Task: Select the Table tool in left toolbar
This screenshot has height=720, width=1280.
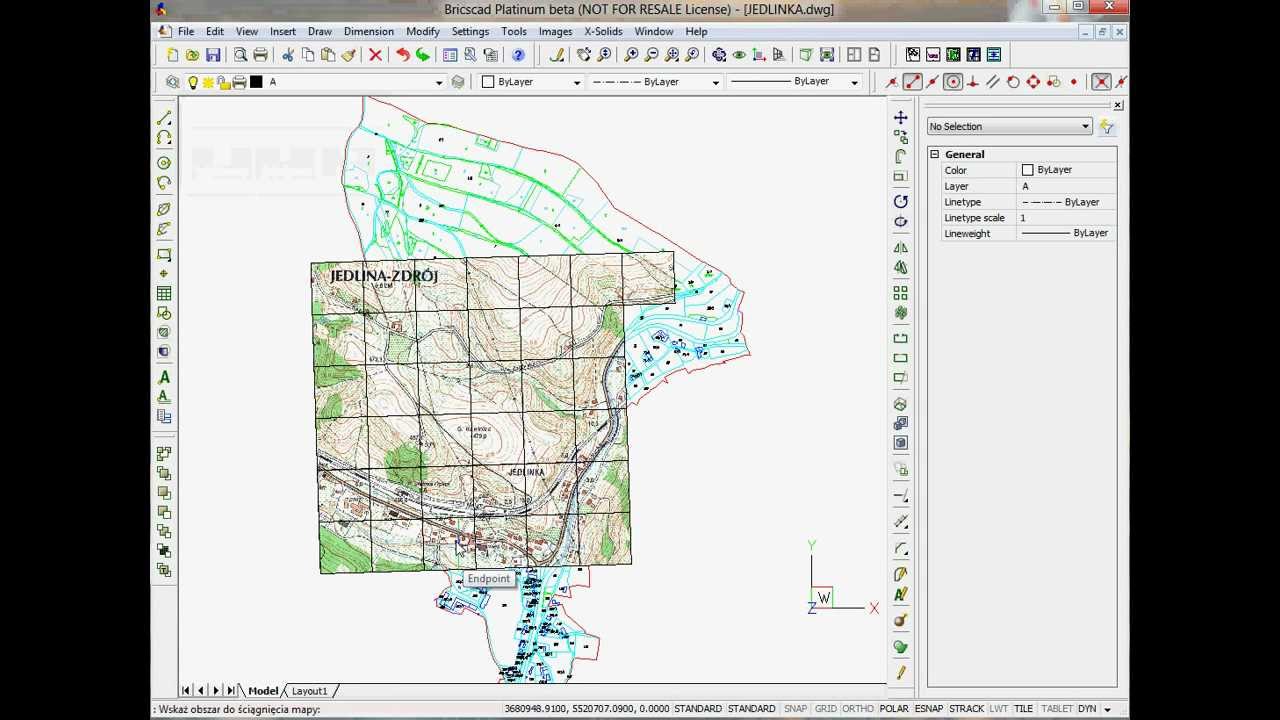Action: 164,293
